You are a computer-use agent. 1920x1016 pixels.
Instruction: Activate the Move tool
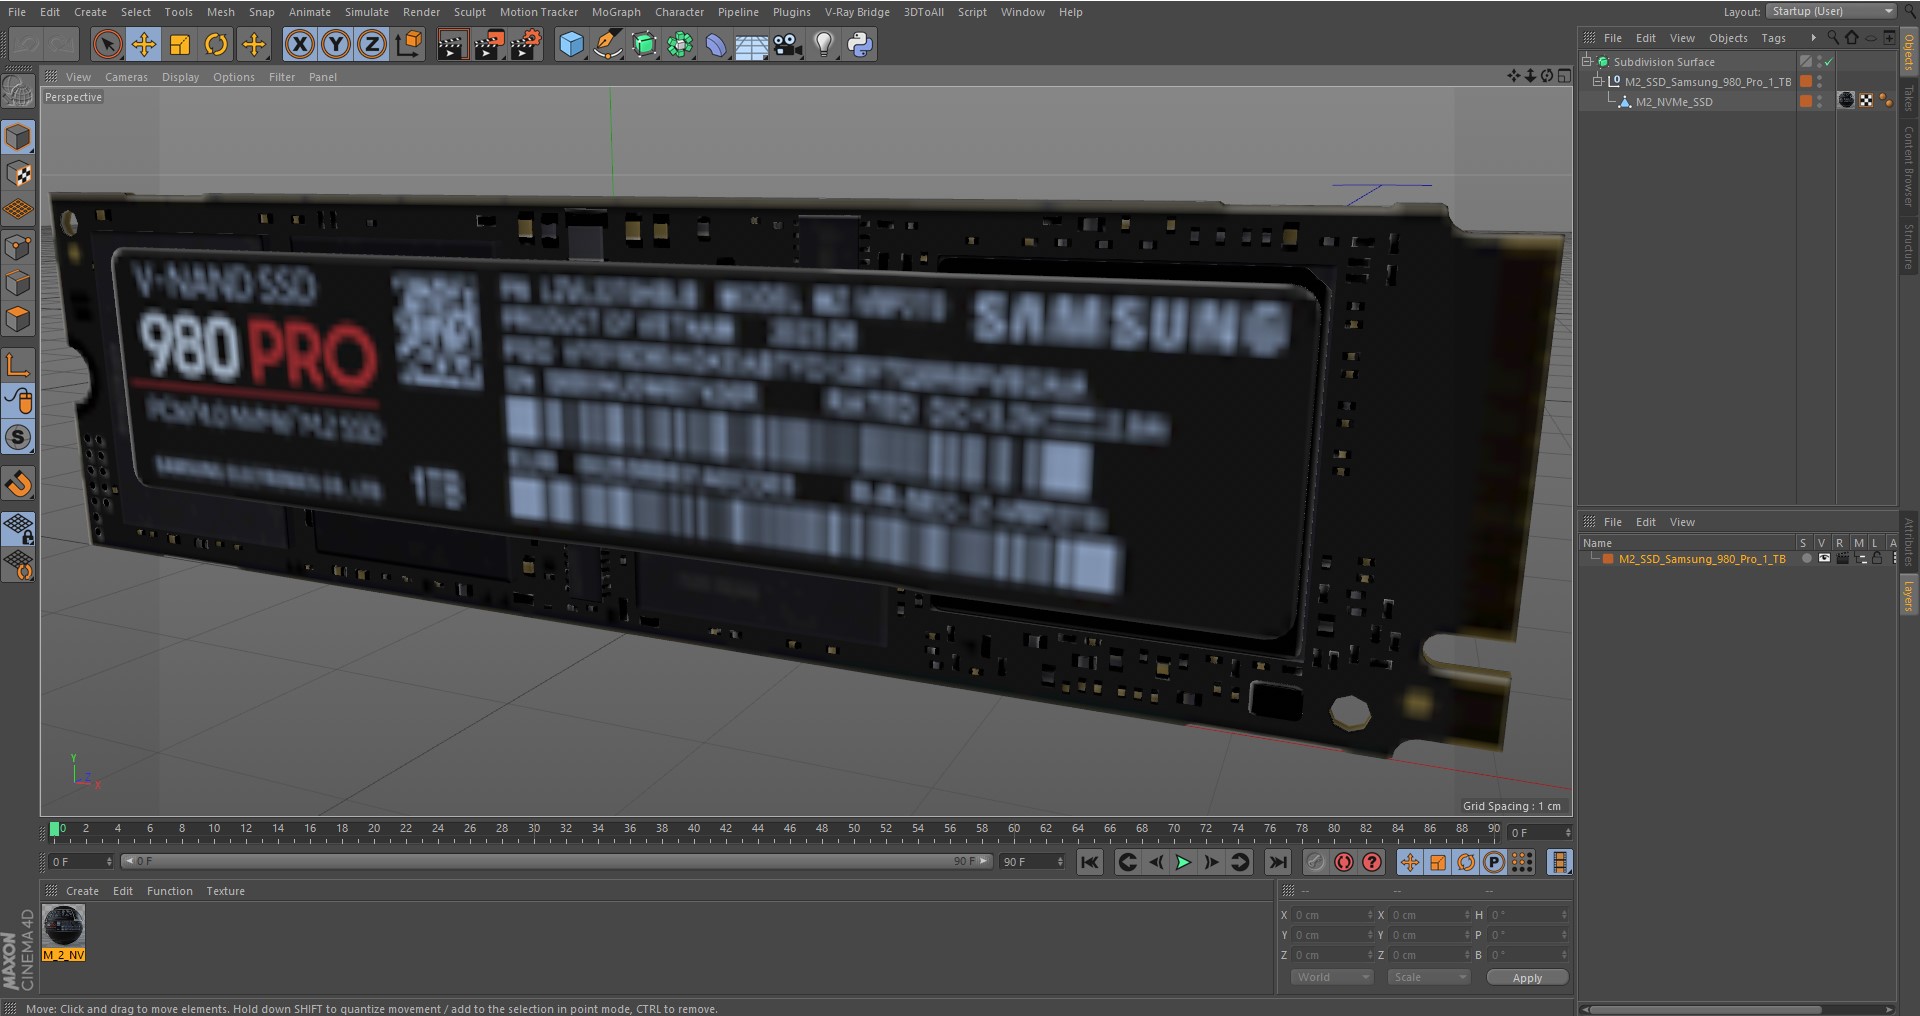coord(144,44)
